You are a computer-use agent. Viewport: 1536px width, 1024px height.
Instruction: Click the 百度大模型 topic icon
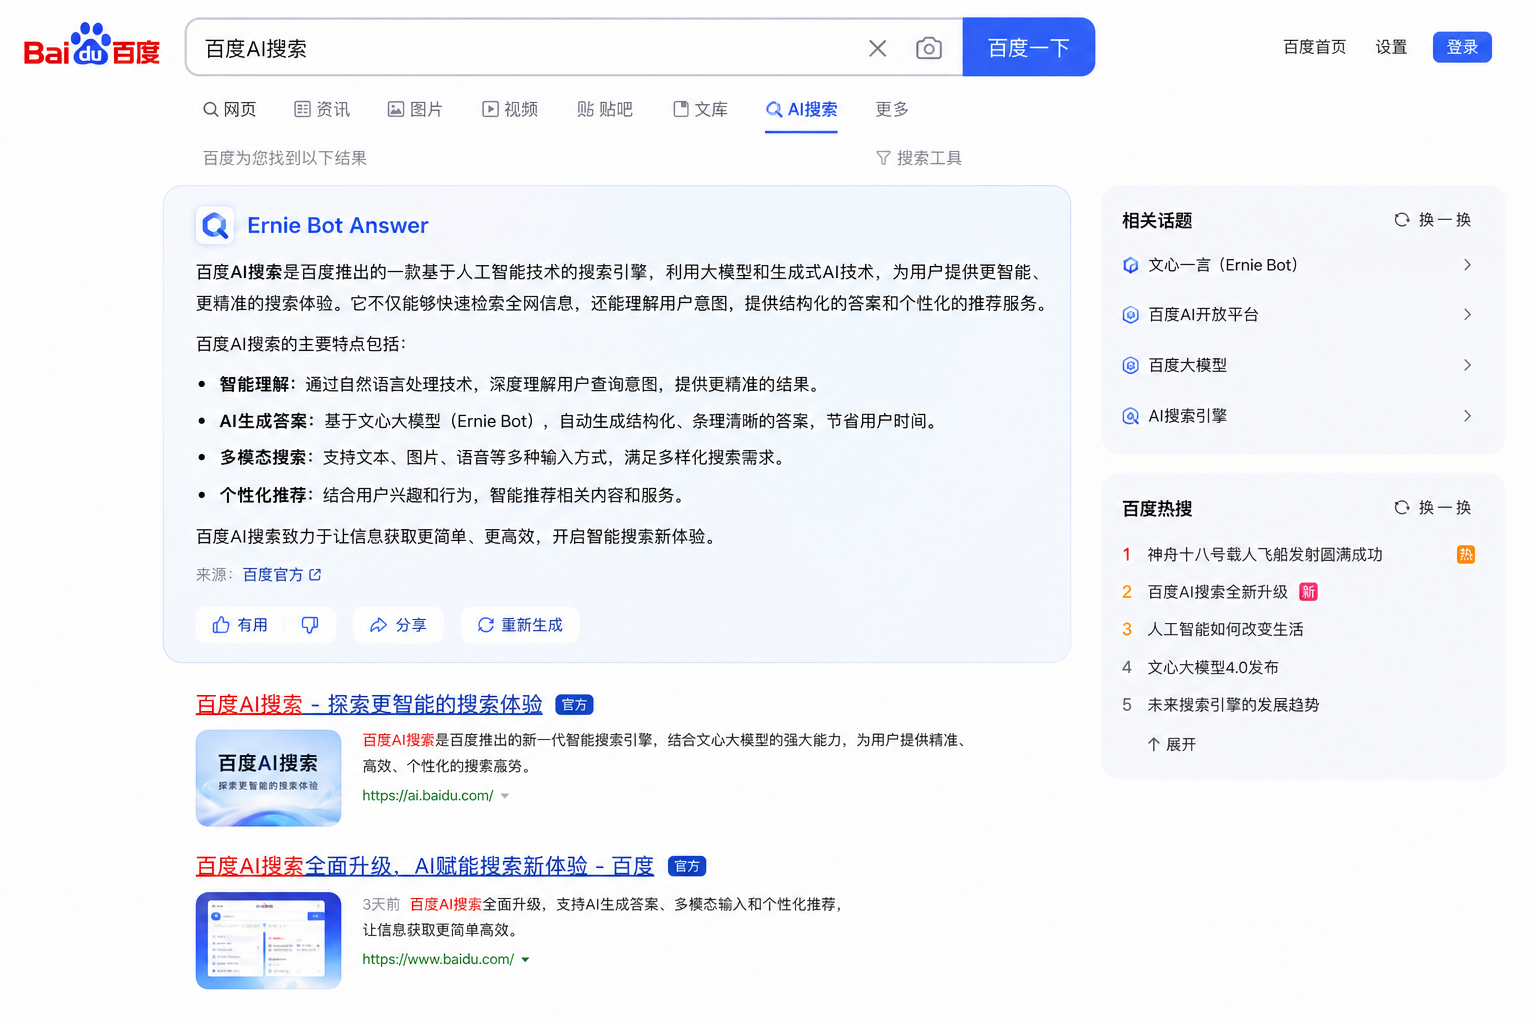[1130, 365]
